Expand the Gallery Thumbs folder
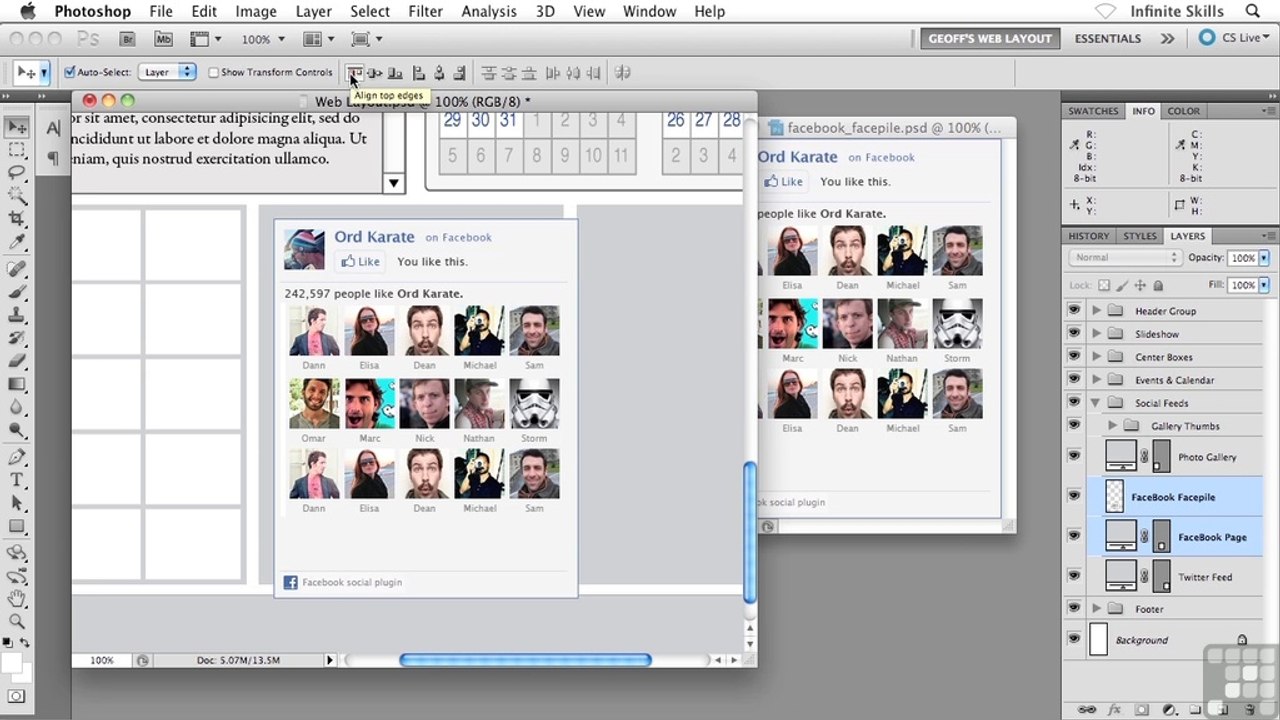The image size is (1280, 720). click(1113, 426)
